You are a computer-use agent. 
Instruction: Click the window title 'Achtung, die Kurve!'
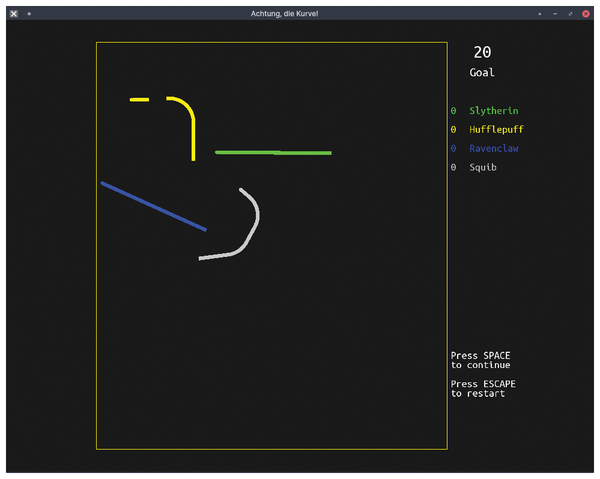pyautogui.click(x=284, y=14)
